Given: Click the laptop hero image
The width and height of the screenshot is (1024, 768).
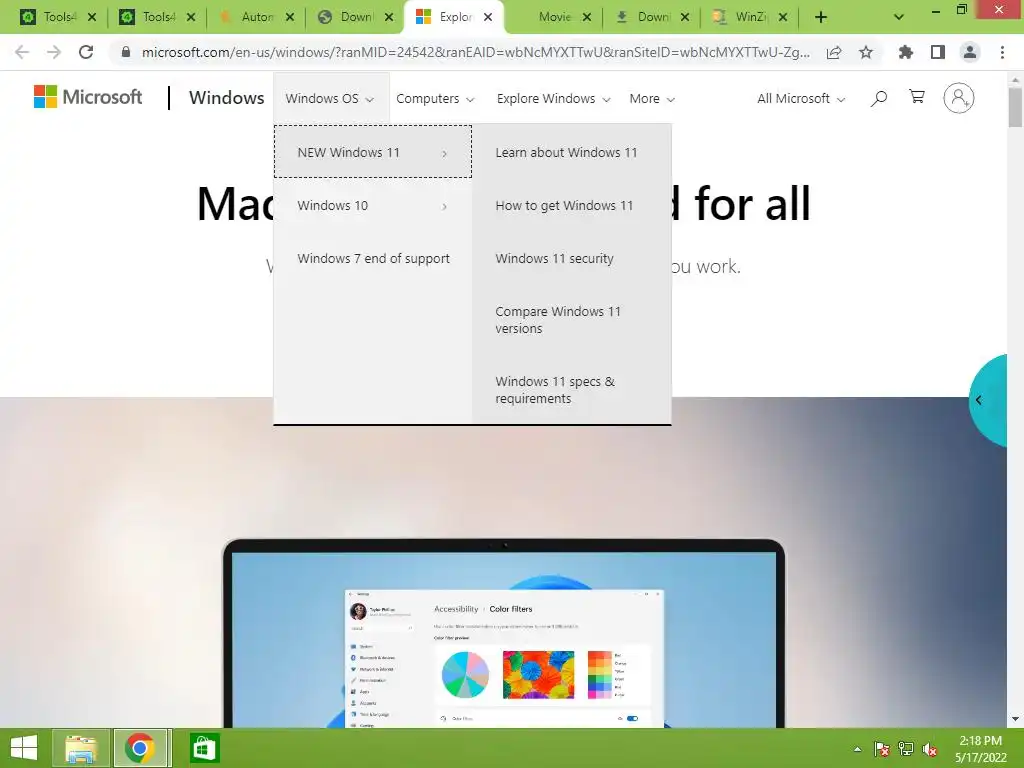Looking at the screenshot, I should [x=504, y=633].
